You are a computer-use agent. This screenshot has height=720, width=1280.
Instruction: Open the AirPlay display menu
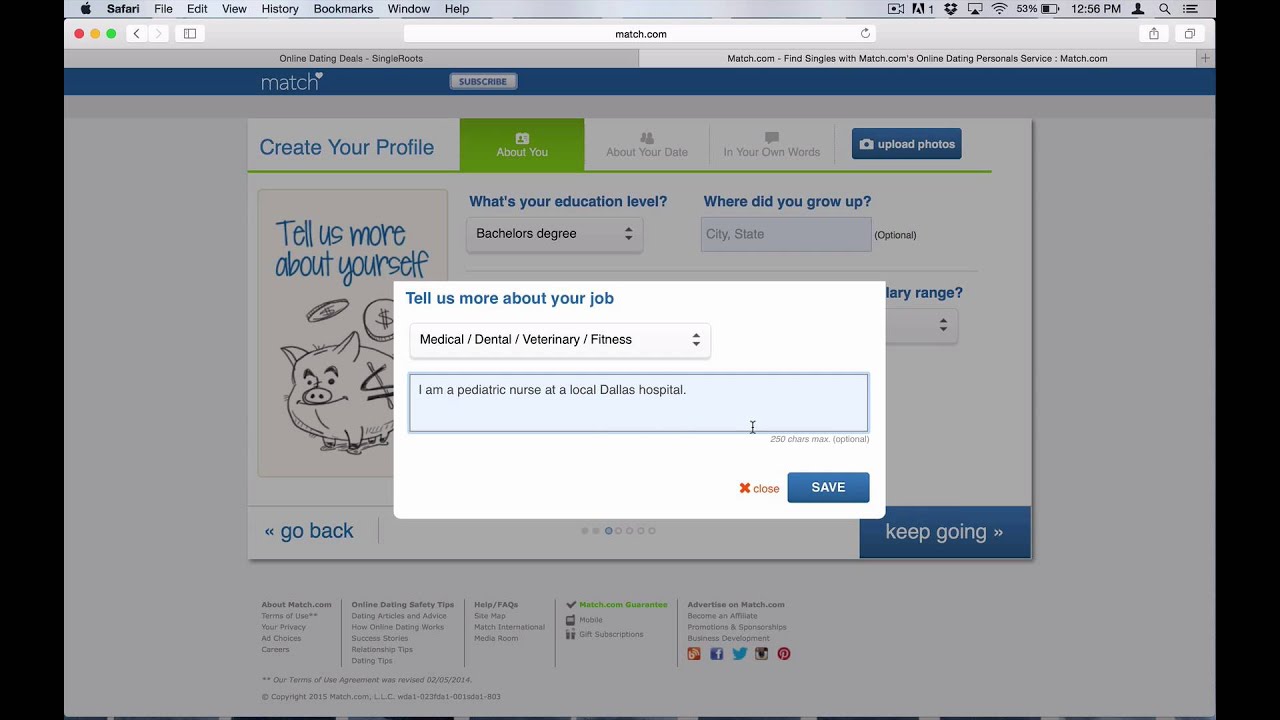coord(975,9)
